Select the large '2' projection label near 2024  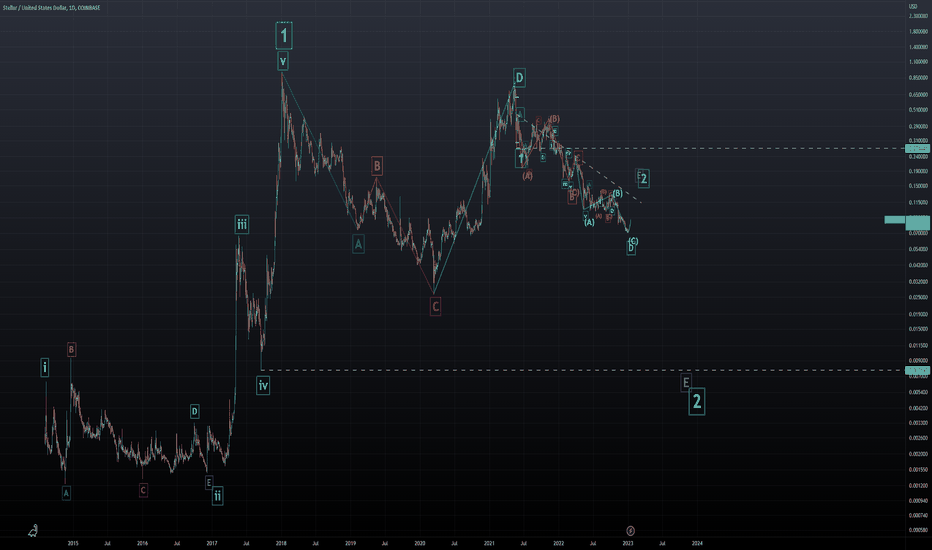click(x=697, y=401)
